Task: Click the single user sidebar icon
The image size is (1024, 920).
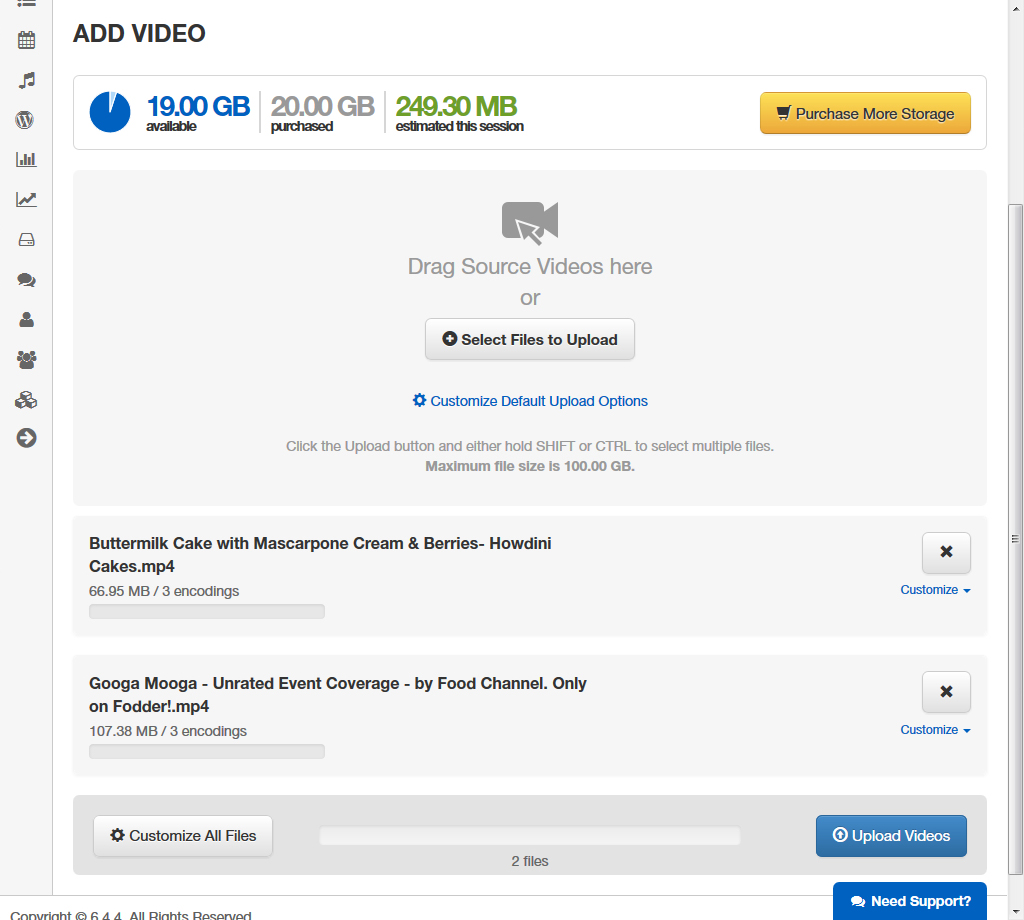Action: tap(26, 320)
